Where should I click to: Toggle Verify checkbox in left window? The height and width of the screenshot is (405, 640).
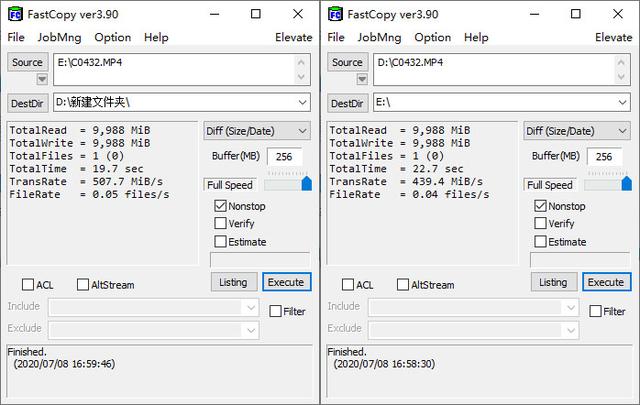[x=220, y=223]
